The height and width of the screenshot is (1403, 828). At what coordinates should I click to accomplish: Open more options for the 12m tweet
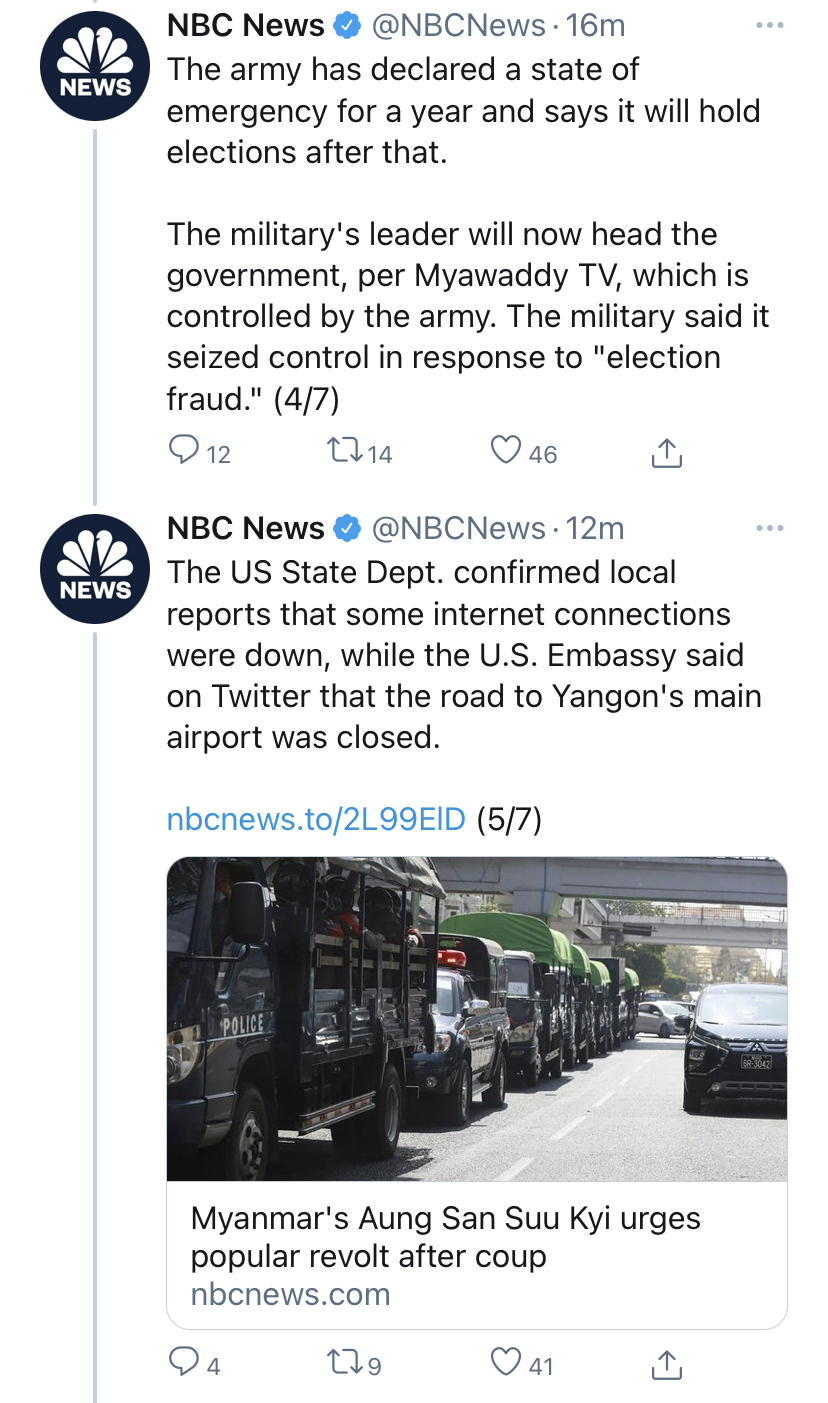click(769, 528)
